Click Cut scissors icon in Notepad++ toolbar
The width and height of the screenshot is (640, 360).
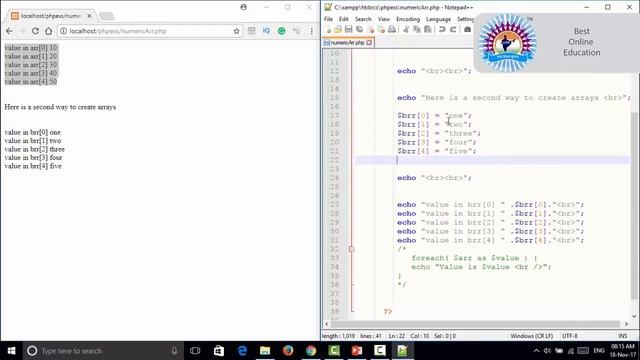(x=406, y=29)
